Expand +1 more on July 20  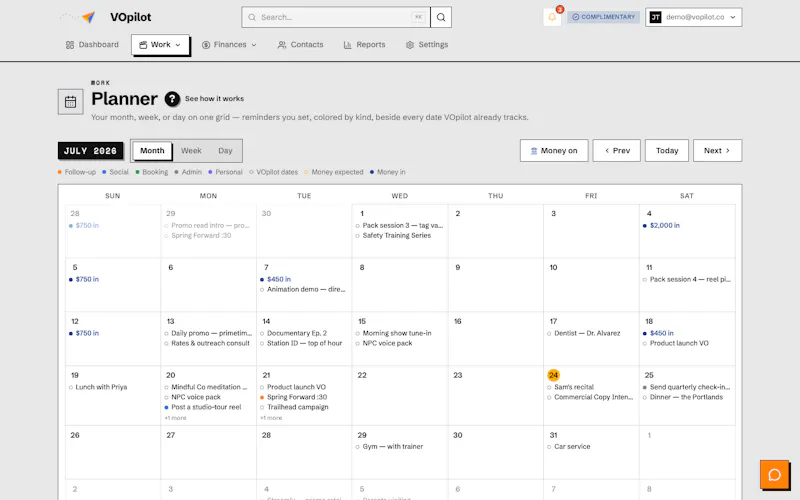point(176,418)
